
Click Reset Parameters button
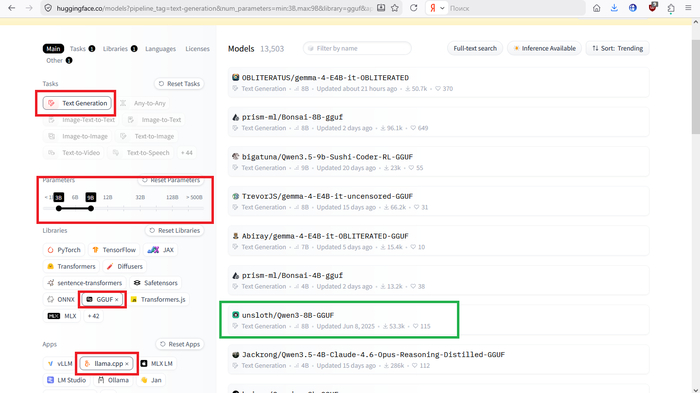171,180
